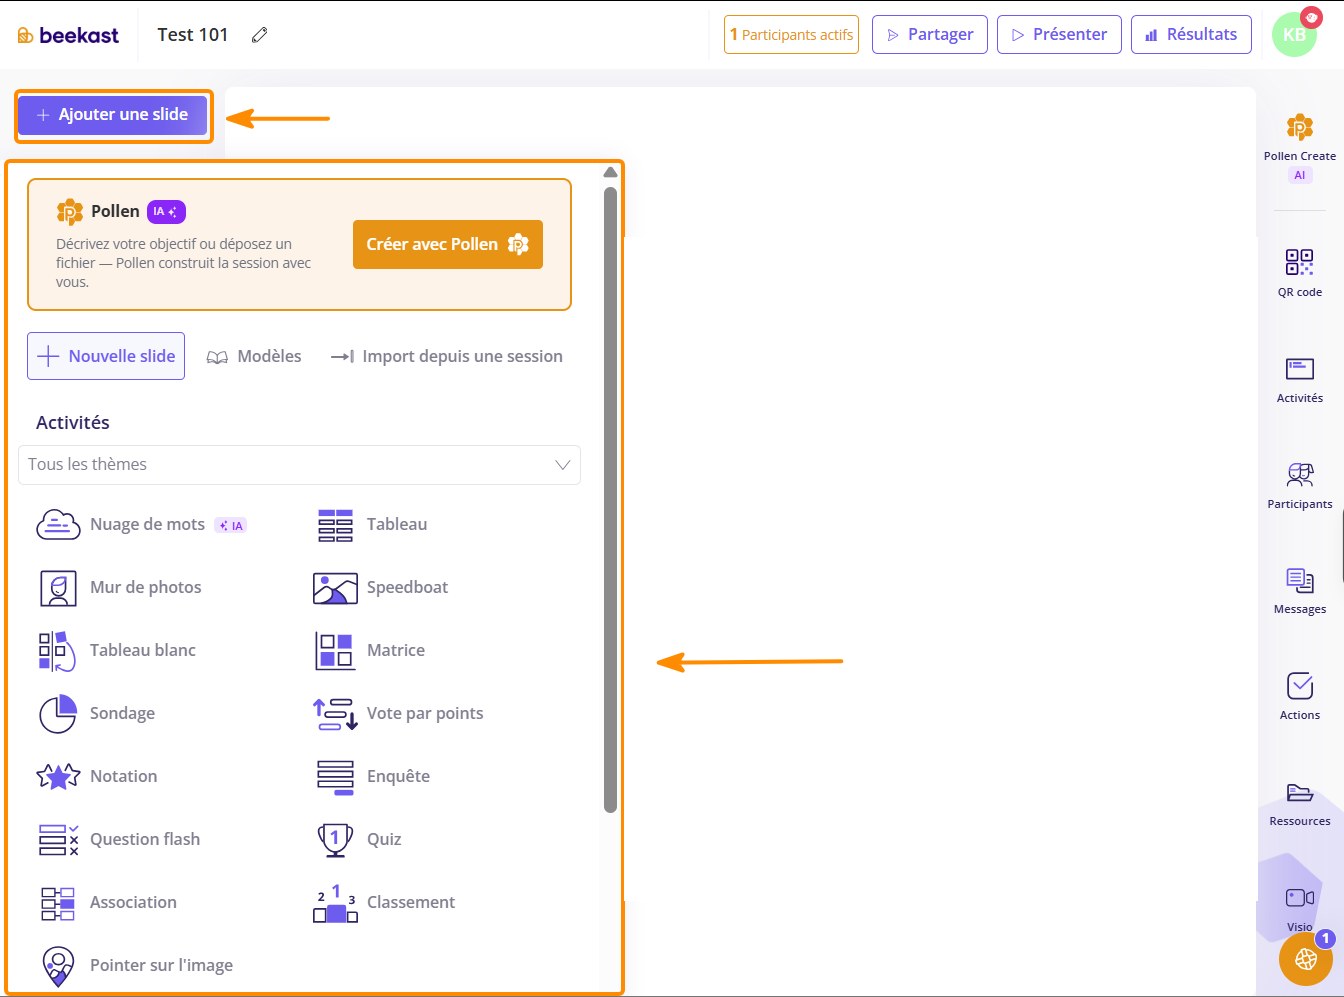Select the Nuage de mots activity icon

pyautogui.click(x=58, y=524)
